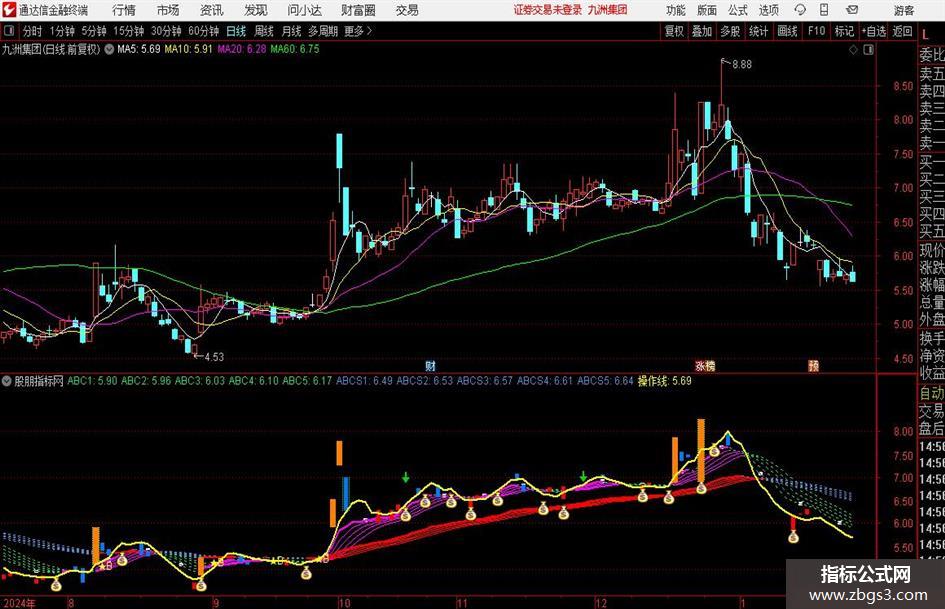Viewport: 945px width, 609px height.
Task: Switch to 15分钟 period
Action: (x=128, y=31)
